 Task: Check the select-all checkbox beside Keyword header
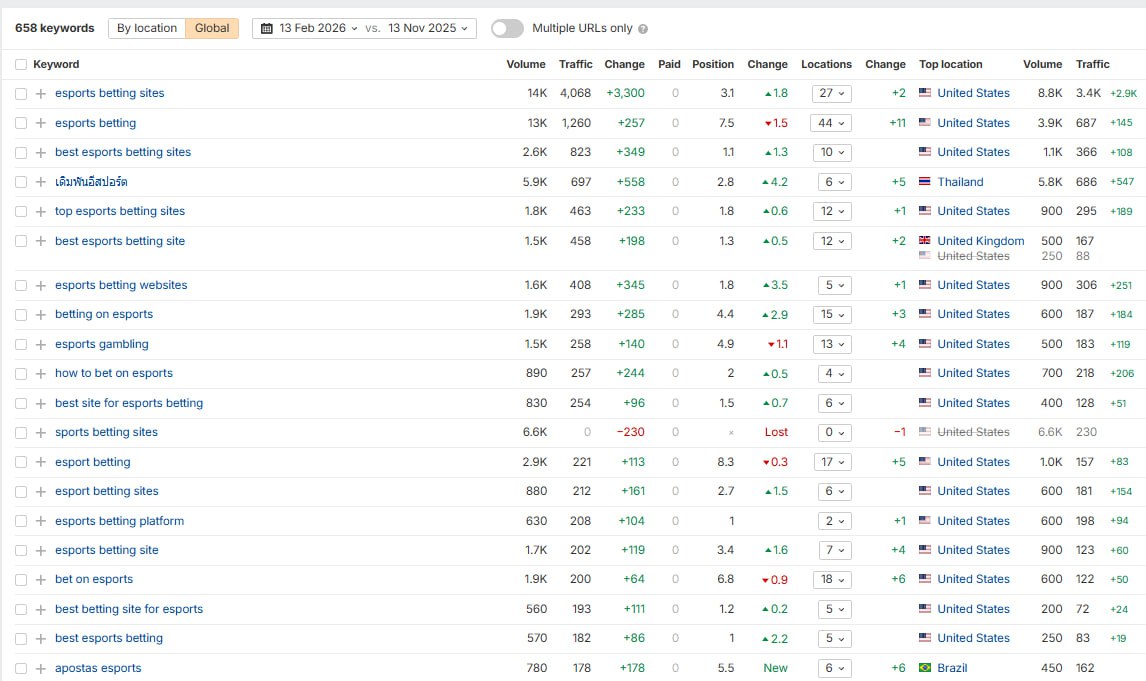pyautogui.click(x=21, y=65)
